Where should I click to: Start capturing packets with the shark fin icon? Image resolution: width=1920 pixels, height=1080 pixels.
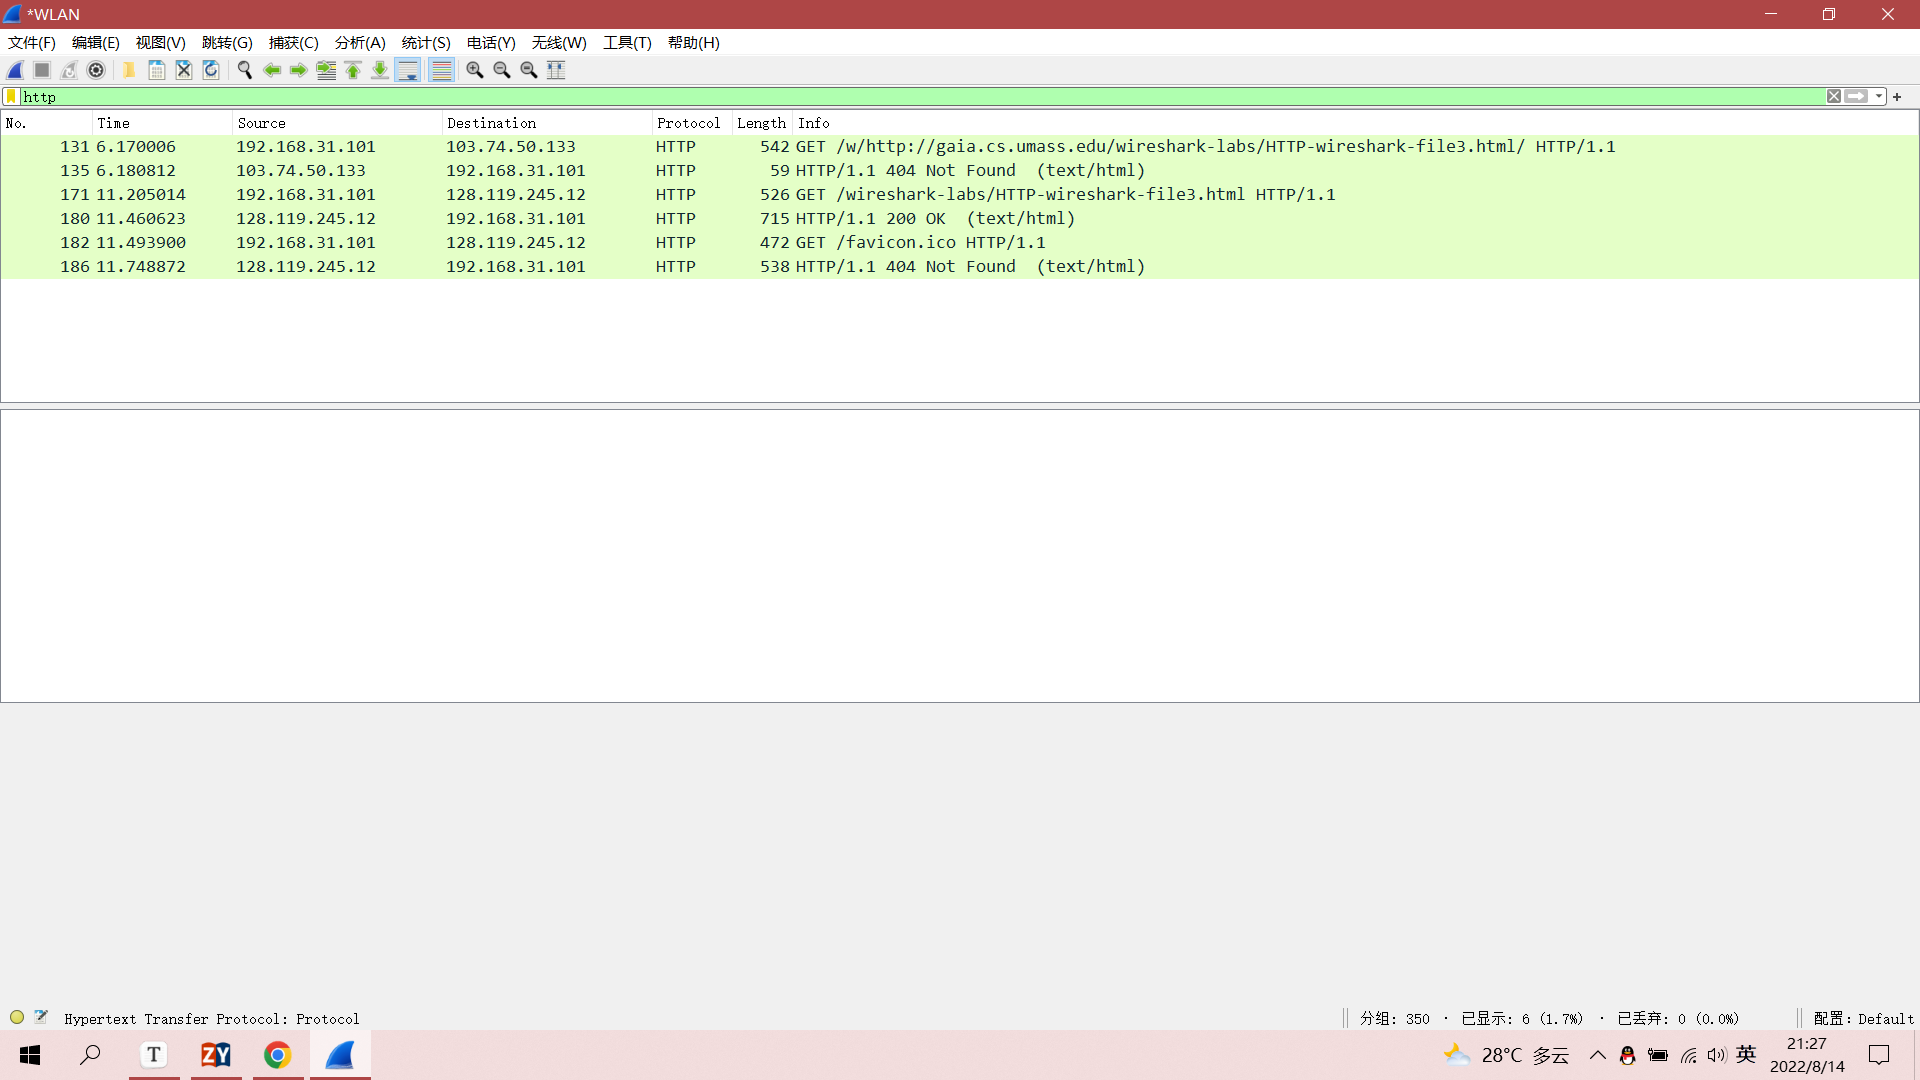pyautogui.click(x=15, y=70)
